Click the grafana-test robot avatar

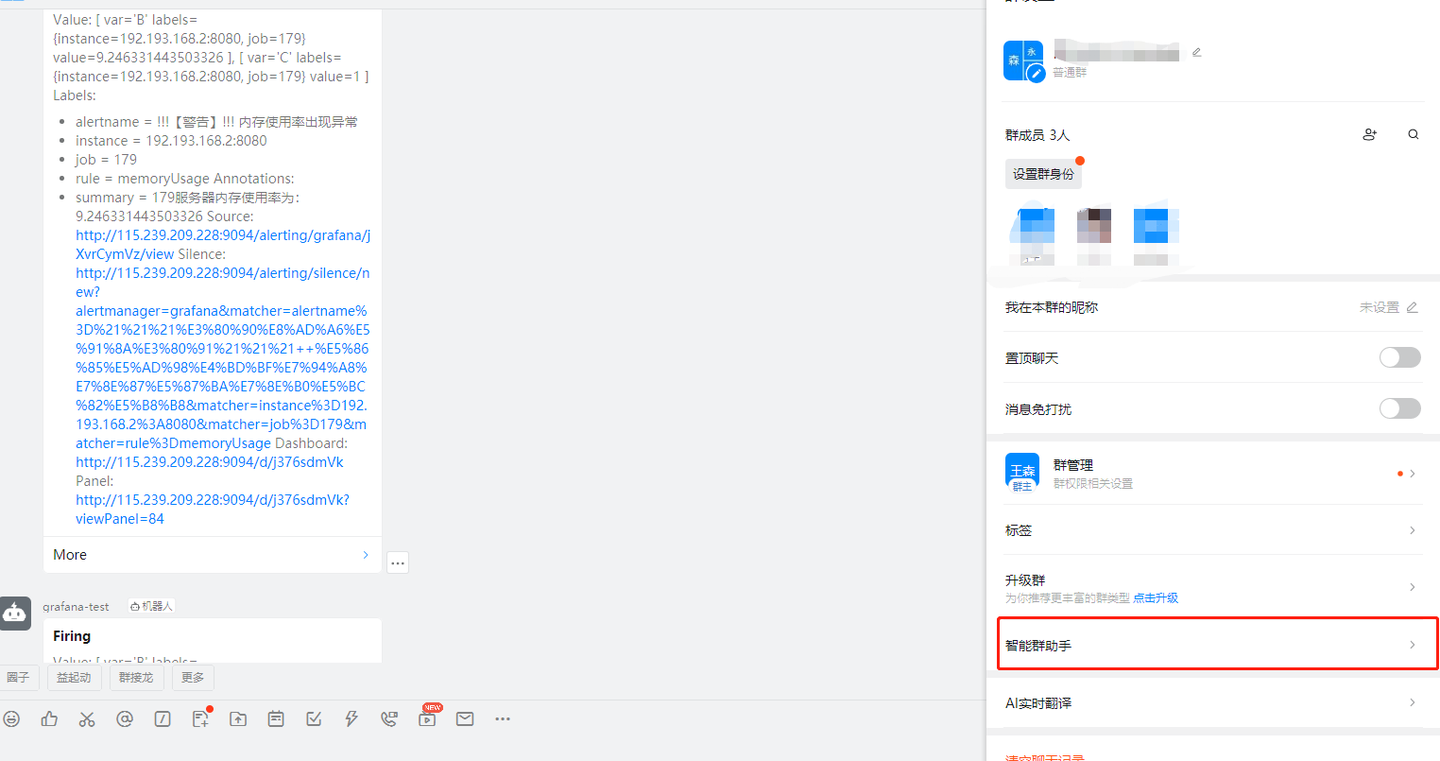pos(14,613)
